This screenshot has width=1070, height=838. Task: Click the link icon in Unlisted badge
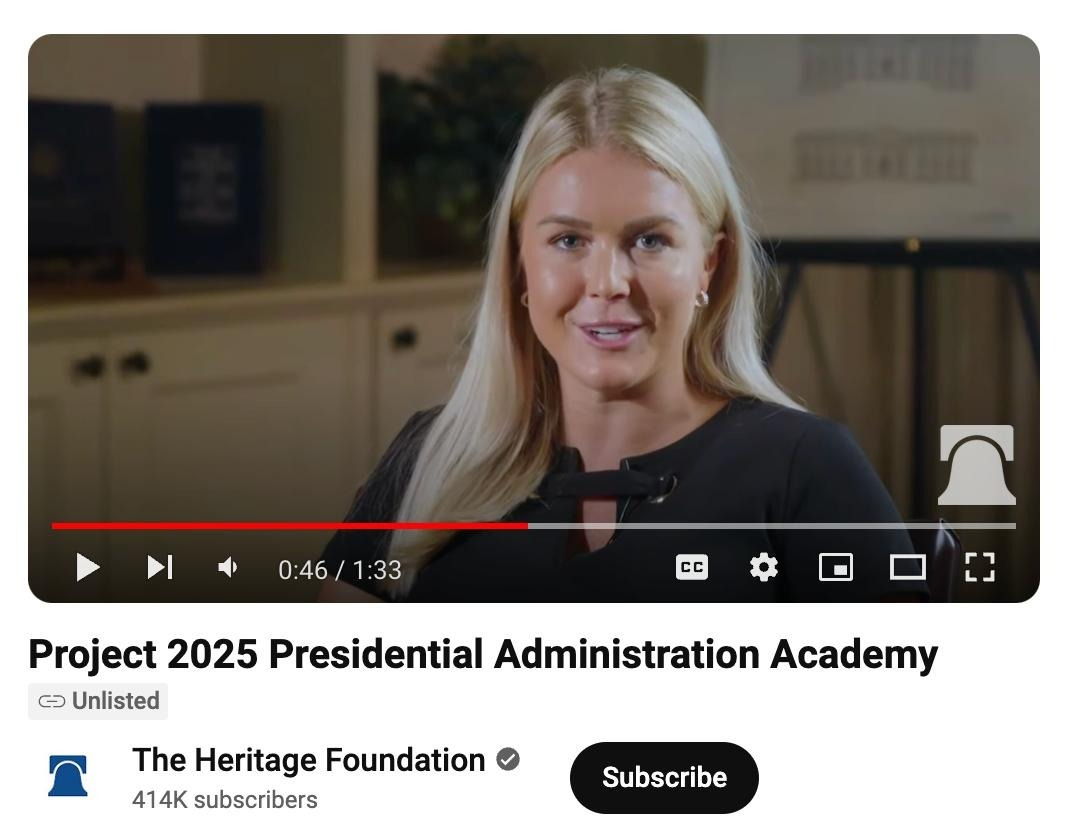(x=52, y=701)
